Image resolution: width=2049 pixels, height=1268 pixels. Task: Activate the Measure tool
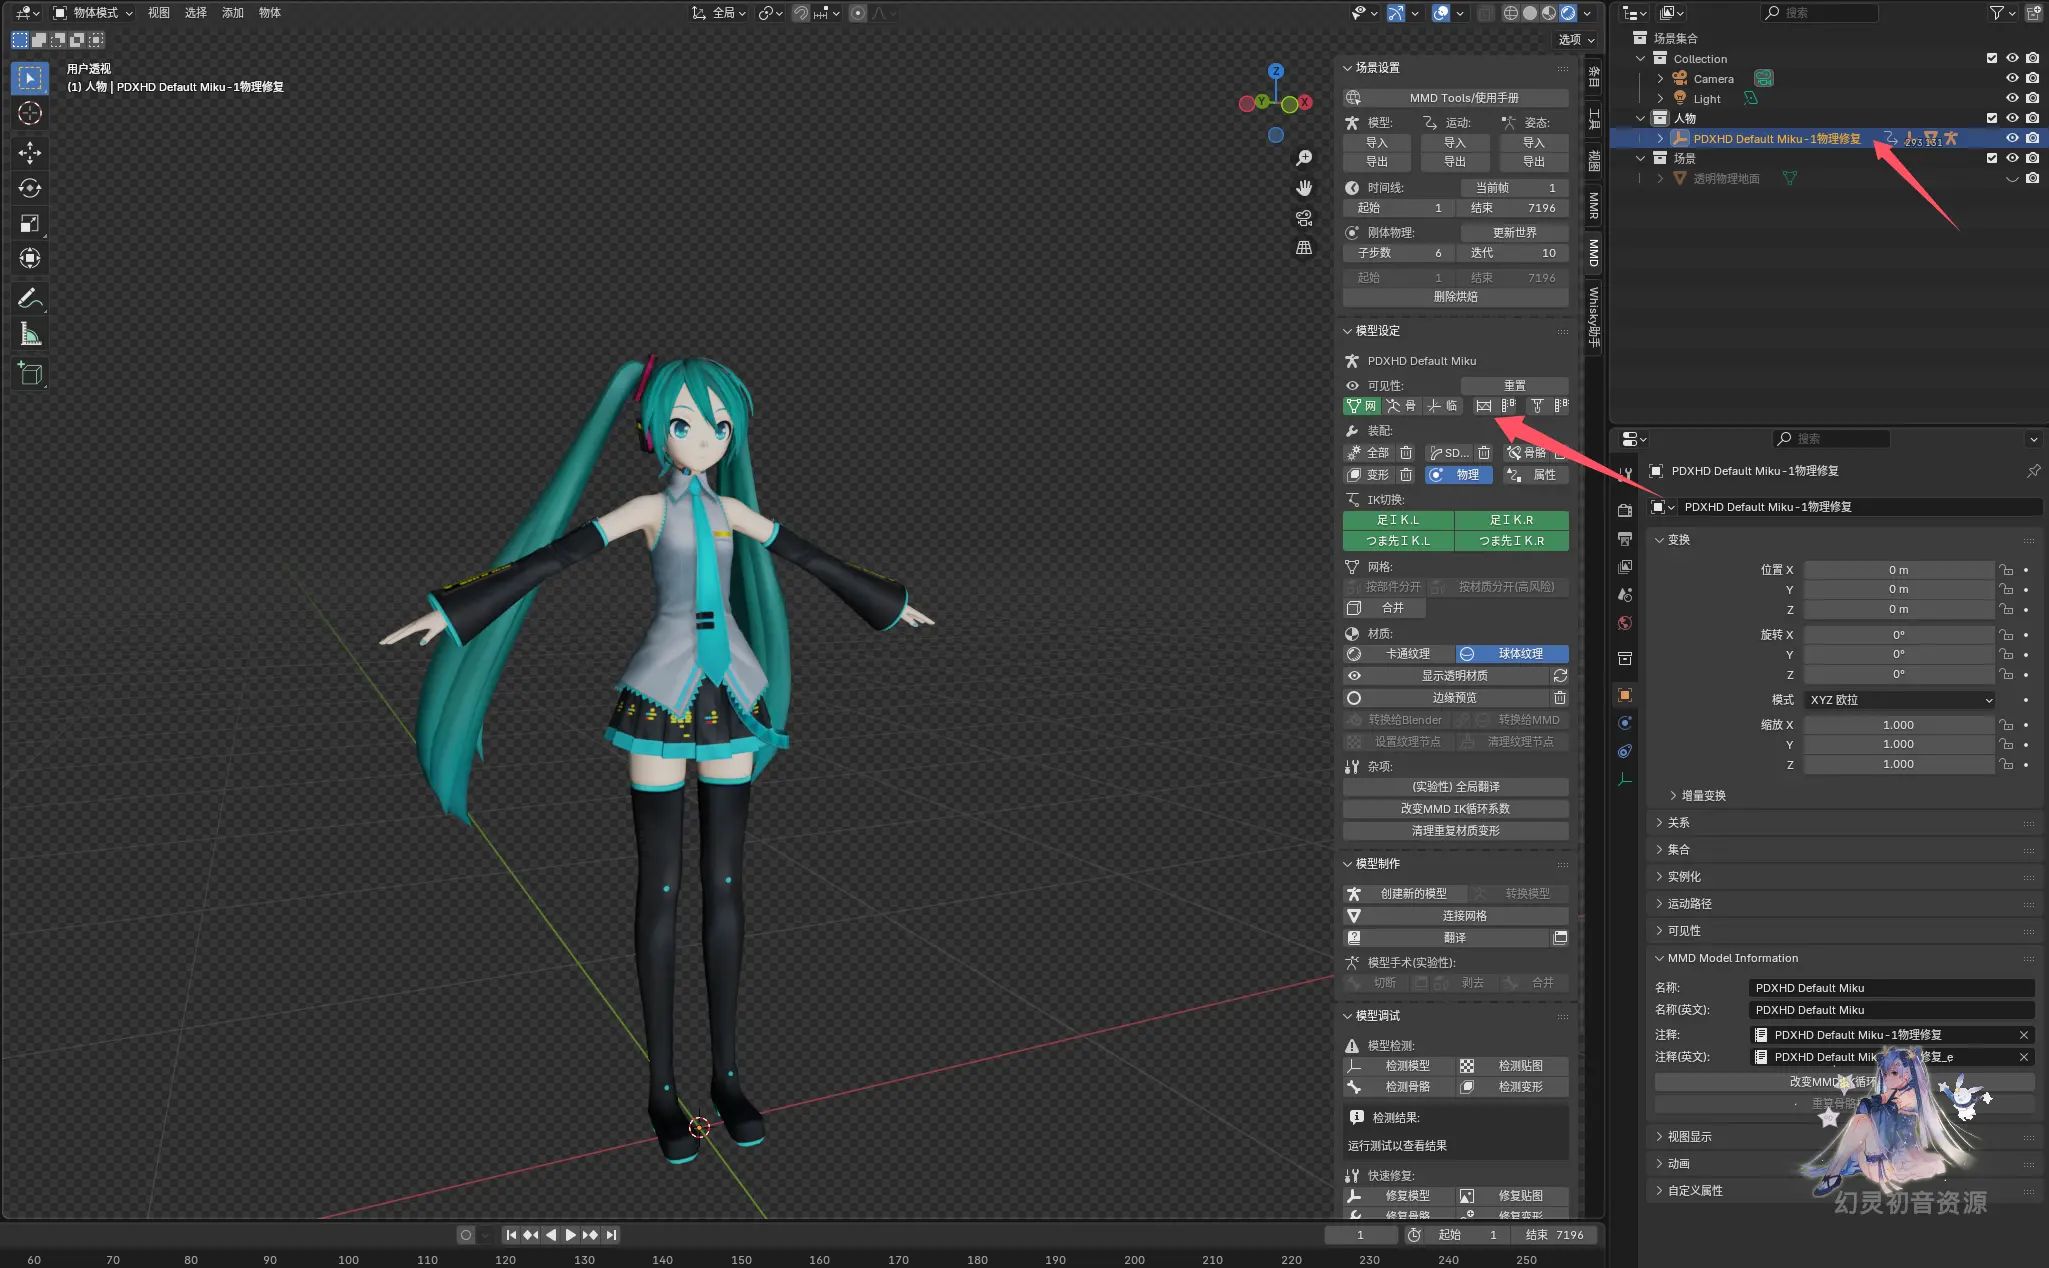coord(29,333)
